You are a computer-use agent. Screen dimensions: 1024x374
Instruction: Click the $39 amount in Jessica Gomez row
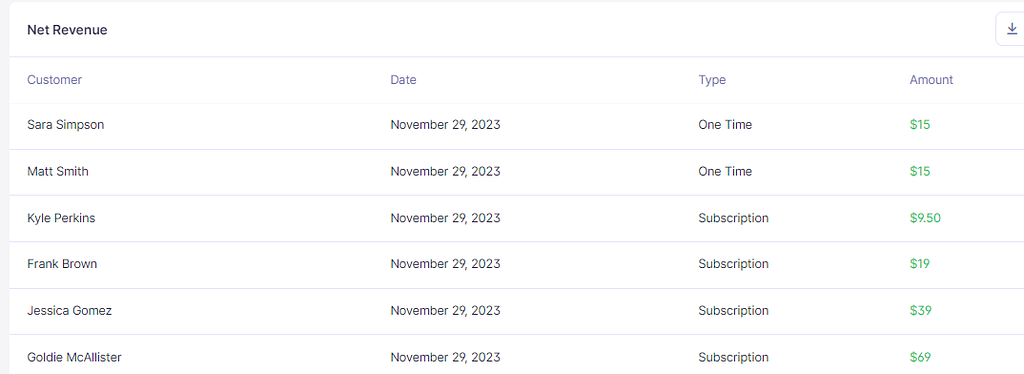tap(920, 311)
